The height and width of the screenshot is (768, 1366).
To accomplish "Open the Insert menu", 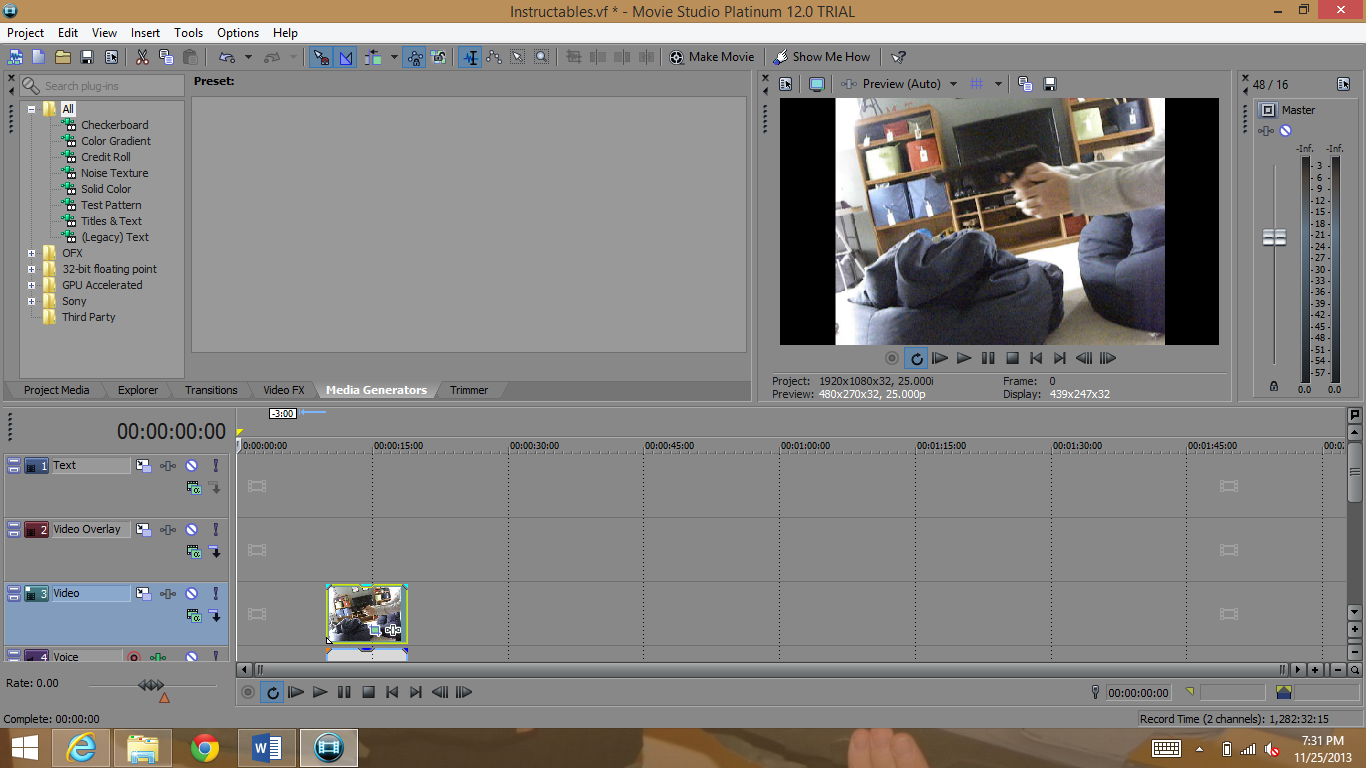I will (x=145, y=33).
